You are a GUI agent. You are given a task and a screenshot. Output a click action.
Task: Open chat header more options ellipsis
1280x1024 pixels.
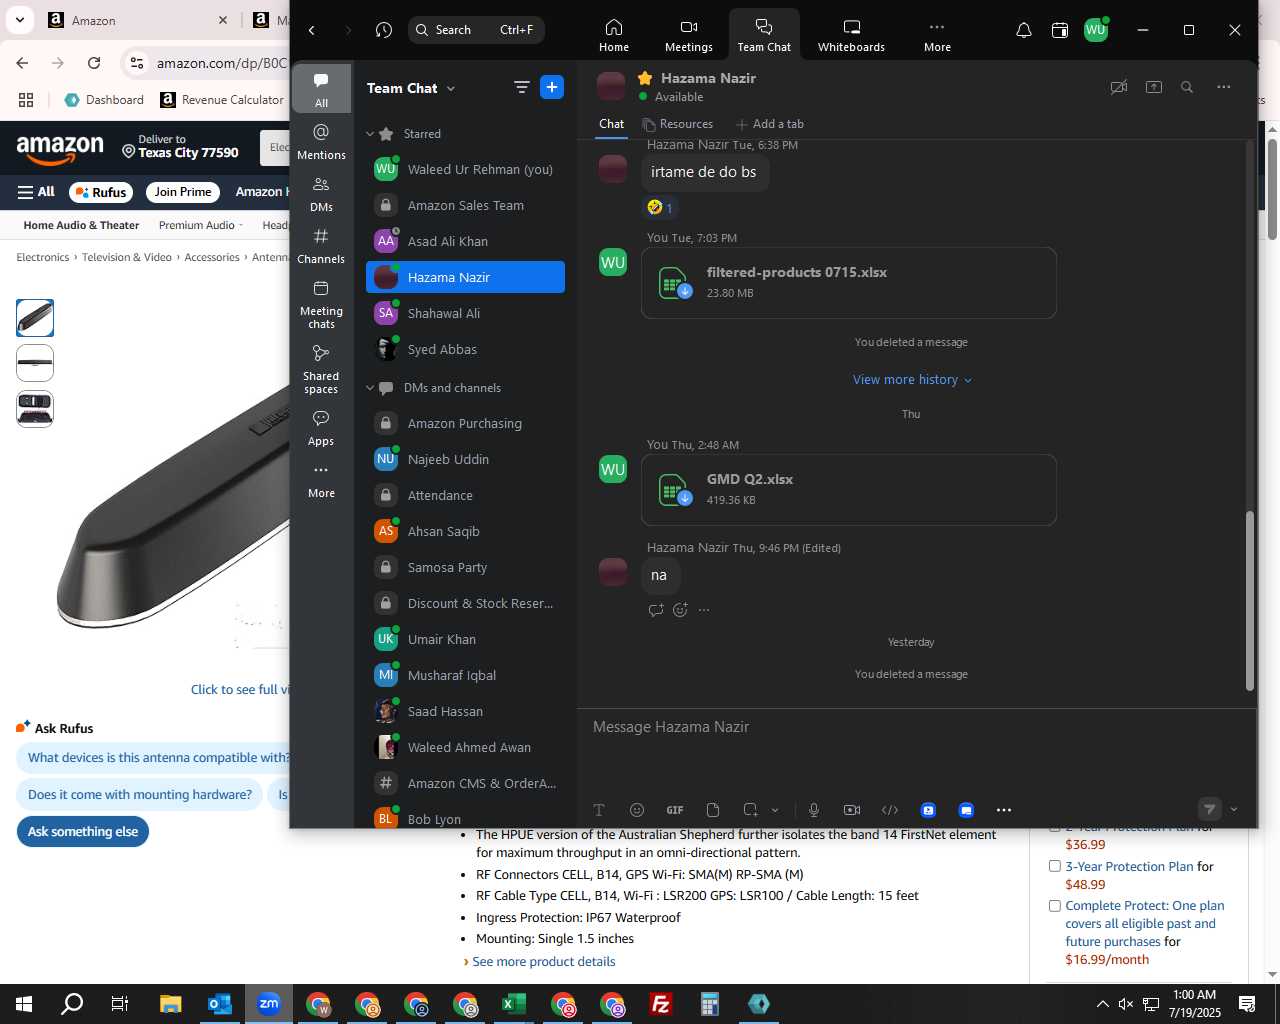(1223, 87)
